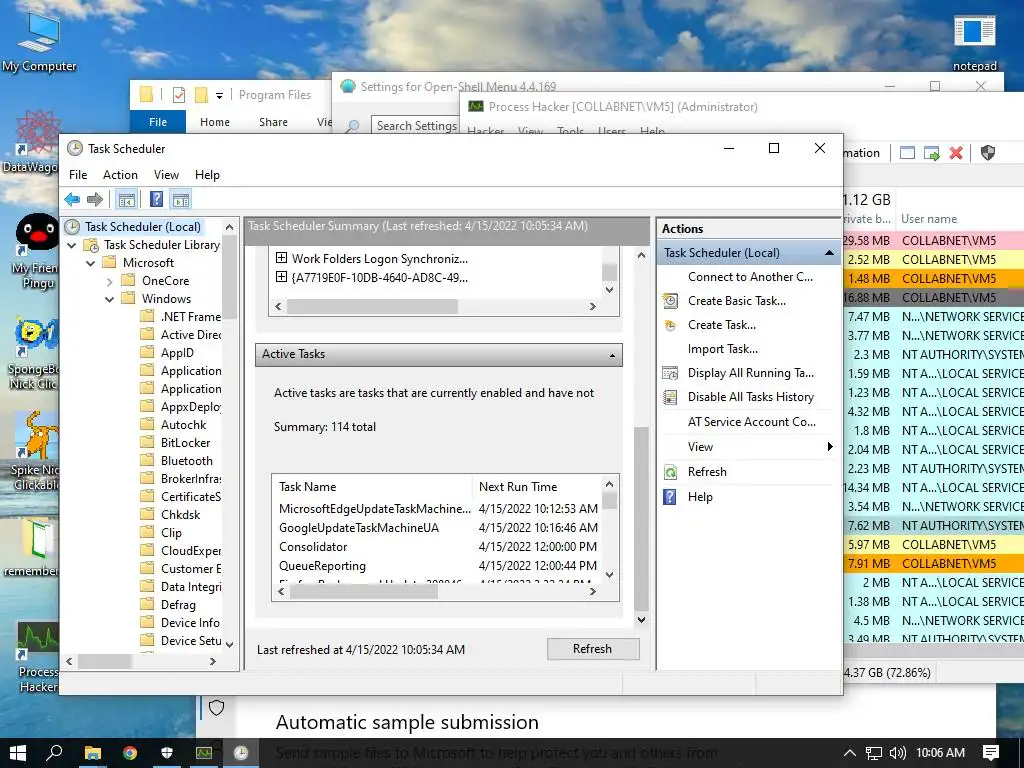Click the Create Task icon in Actions

coord(670,325)
